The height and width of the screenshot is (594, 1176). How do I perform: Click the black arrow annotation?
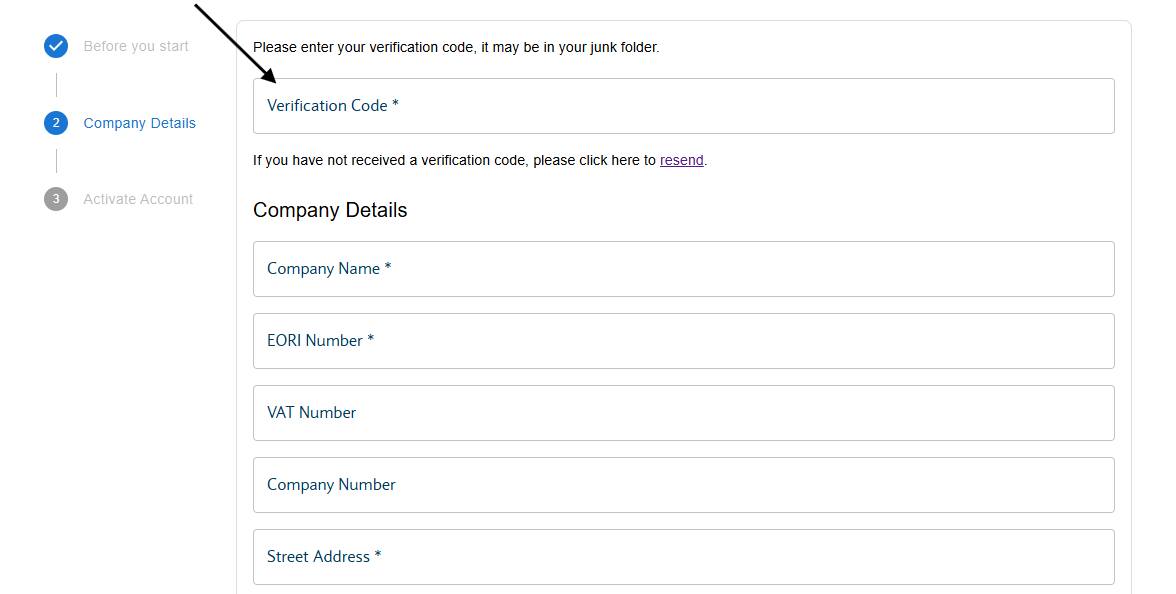tap(236, 44)
